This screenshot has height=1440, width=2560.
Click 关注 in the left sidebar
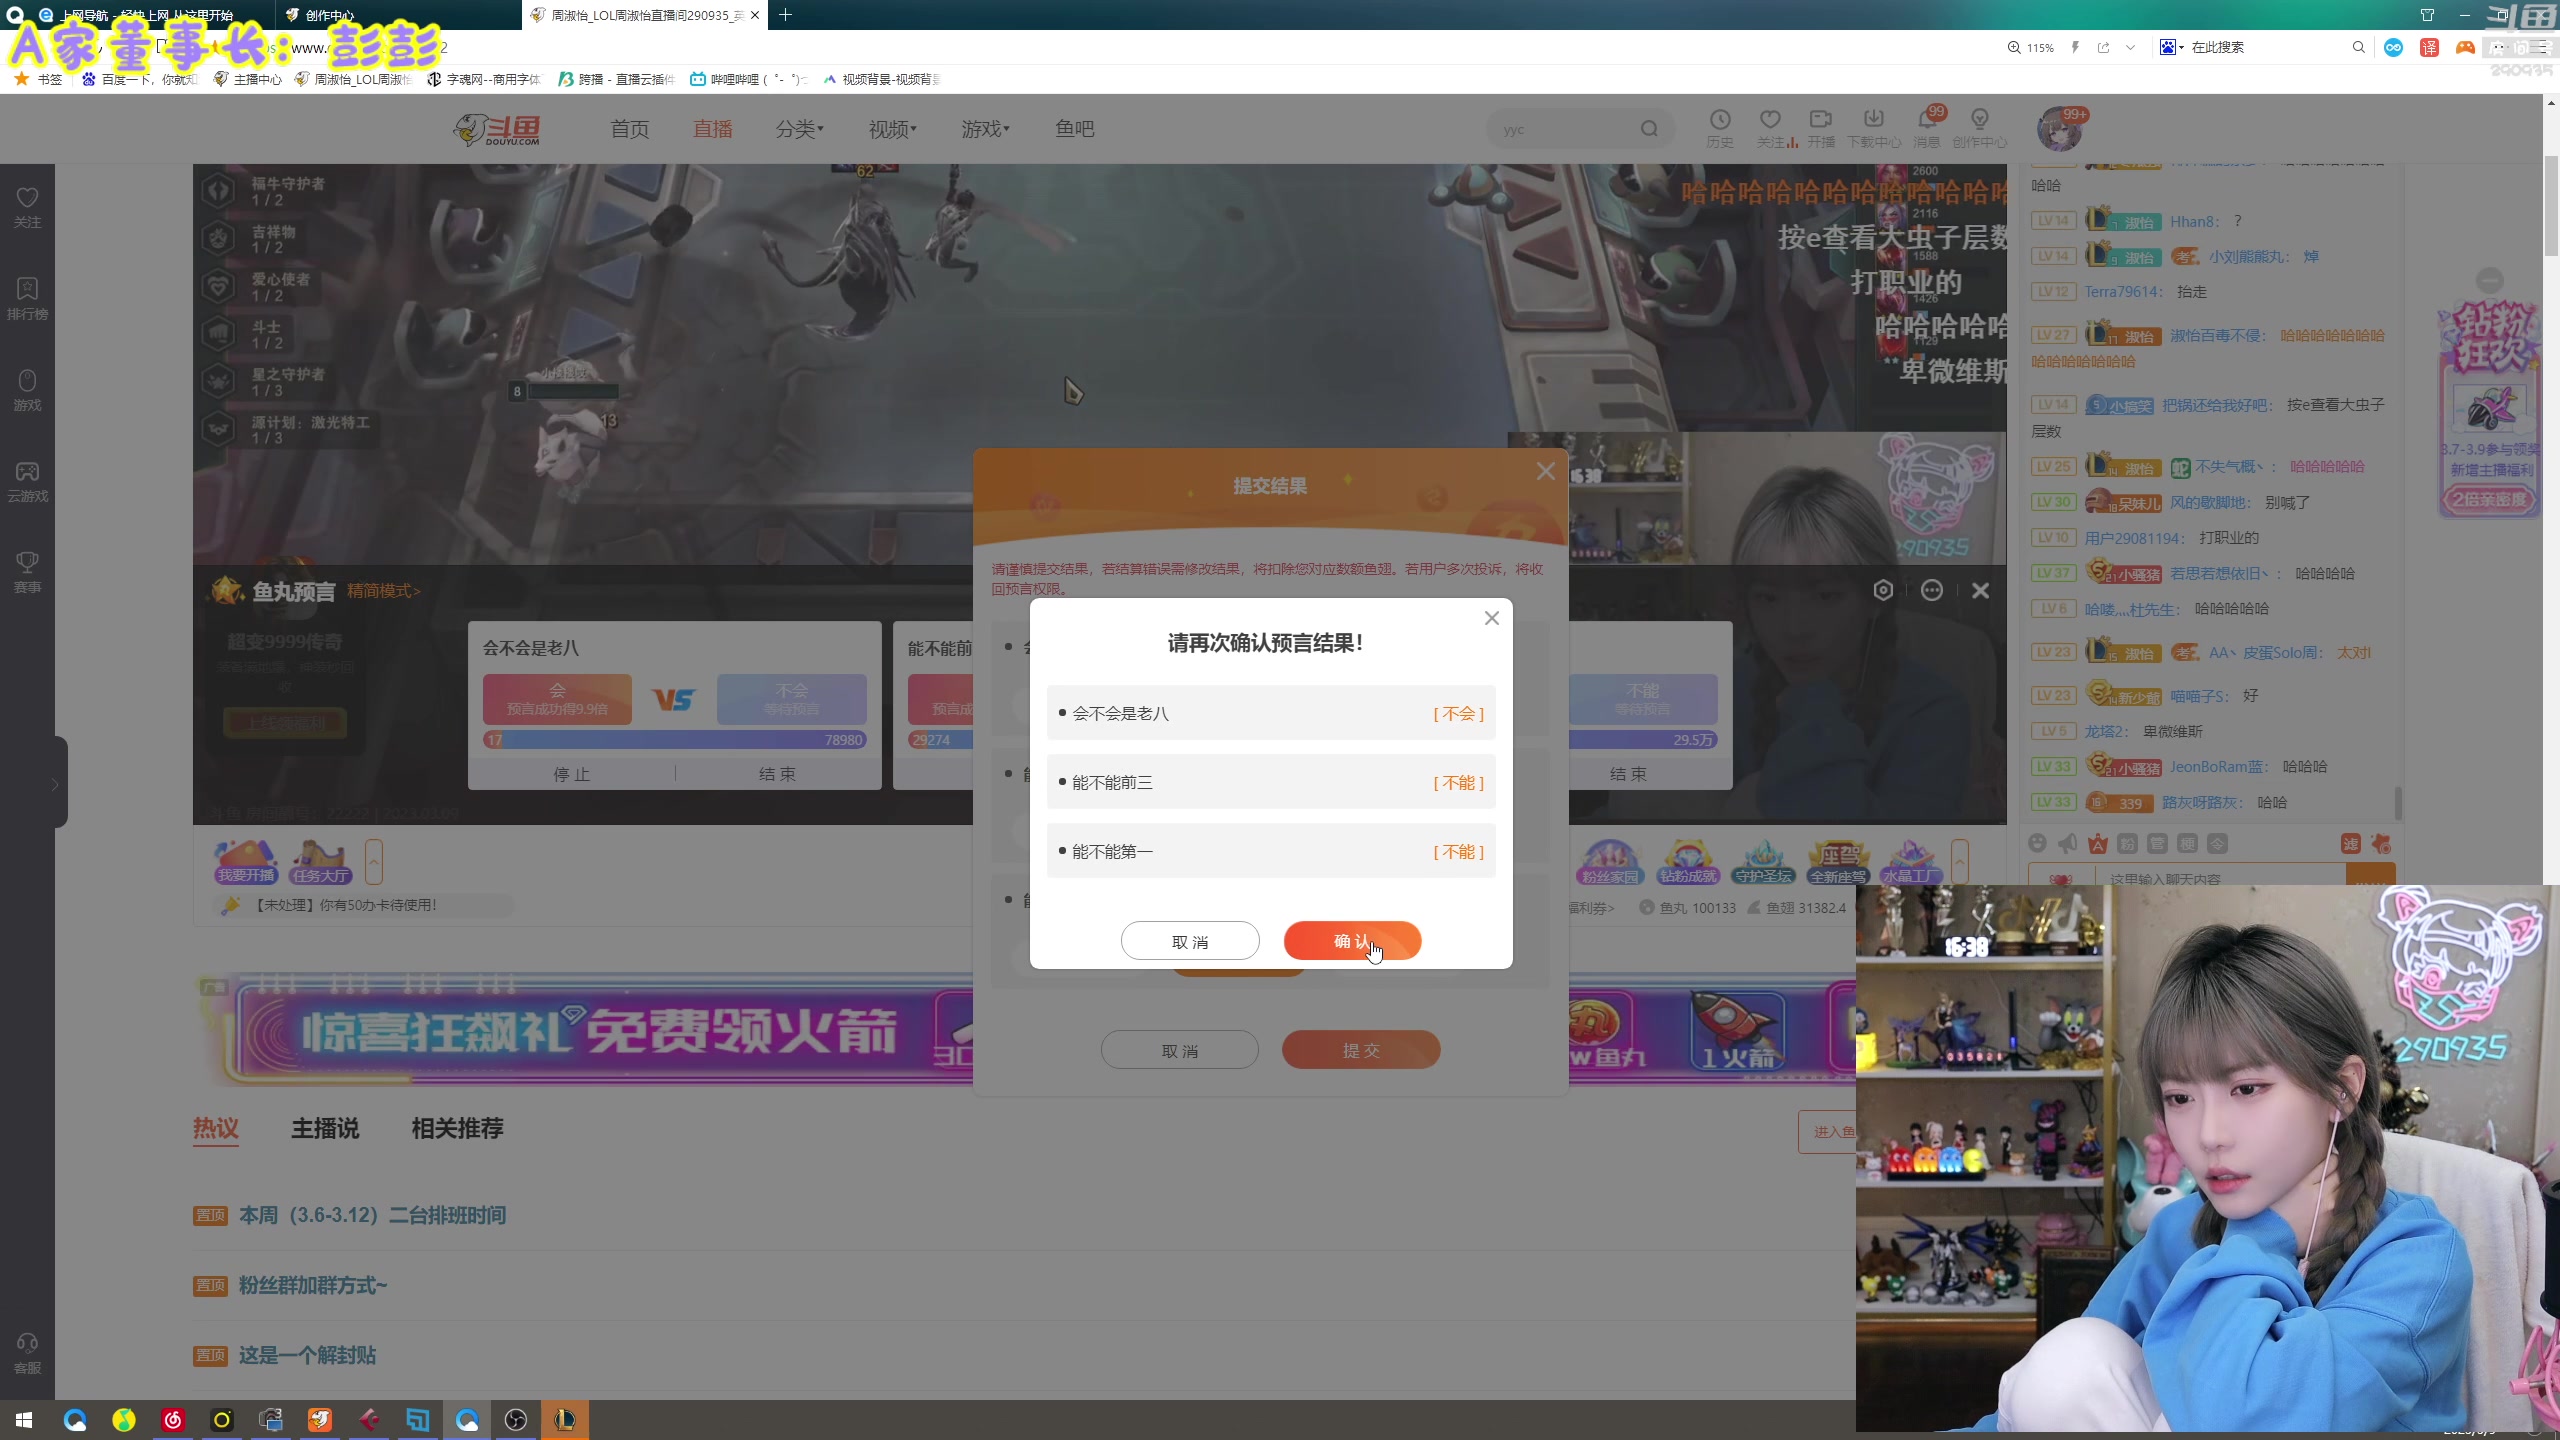tap(27, 208)
